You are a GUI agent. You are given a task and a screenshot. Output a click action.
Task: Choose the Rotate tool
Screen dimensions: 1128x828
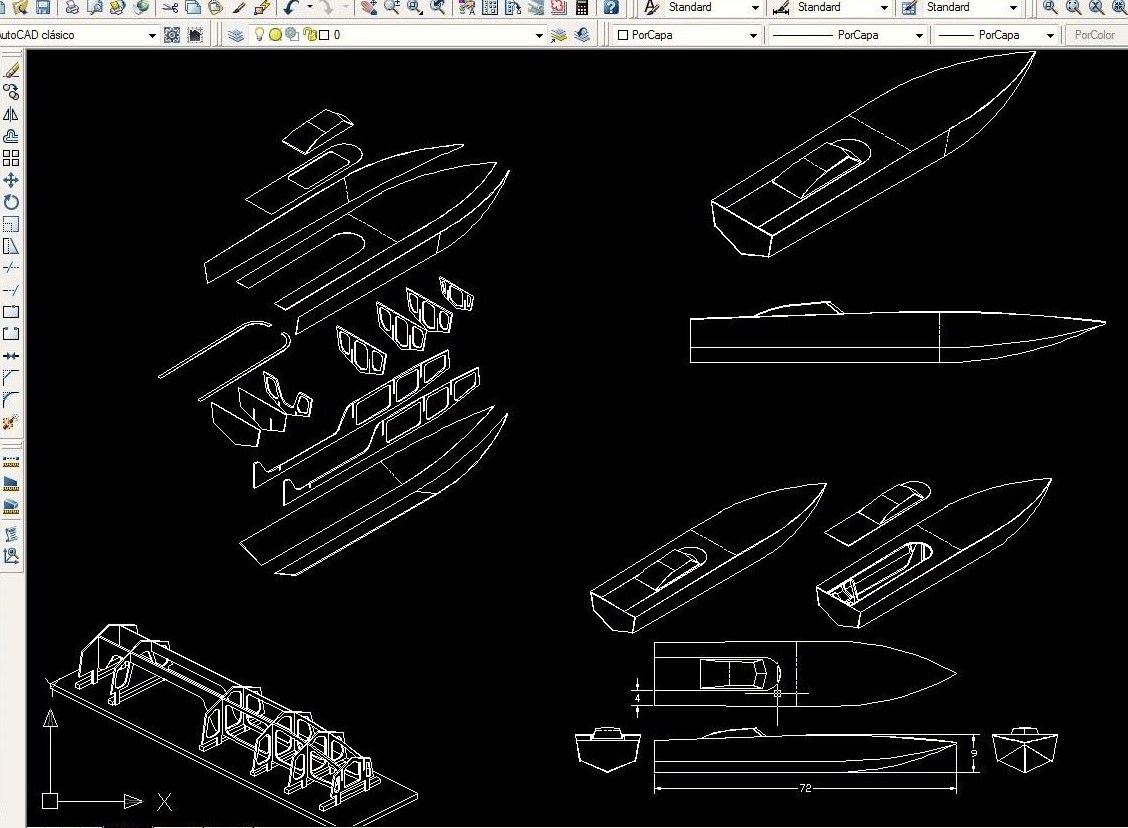[11, 202]
